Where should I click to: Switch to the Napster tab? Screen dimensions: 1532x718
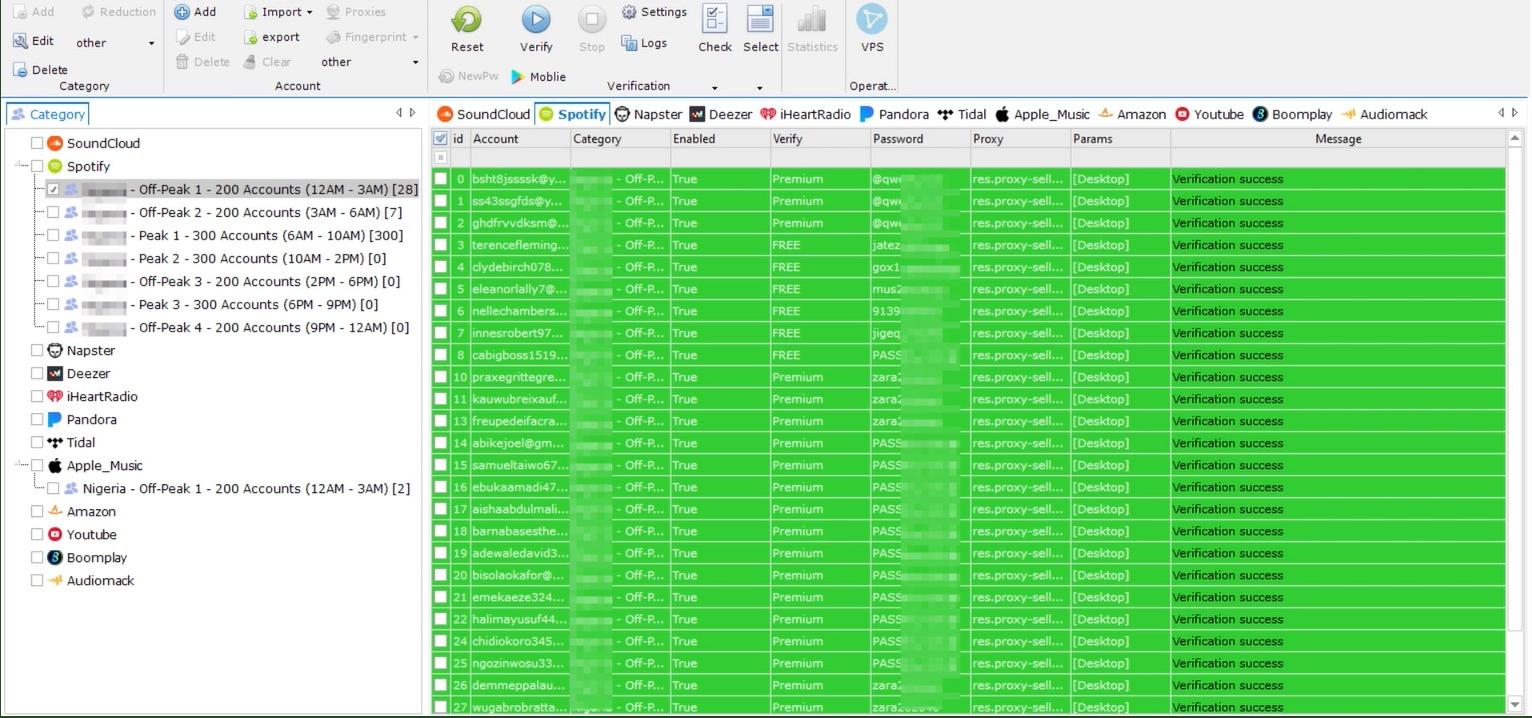(648, 114)
